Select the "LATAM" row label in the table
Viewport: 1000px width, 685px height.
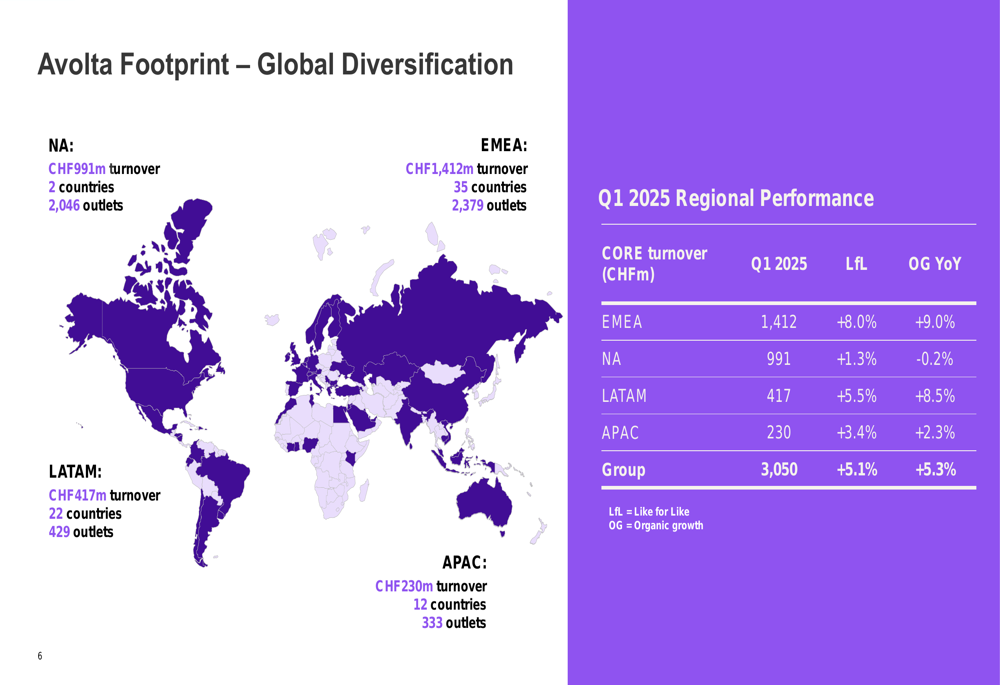624,396
